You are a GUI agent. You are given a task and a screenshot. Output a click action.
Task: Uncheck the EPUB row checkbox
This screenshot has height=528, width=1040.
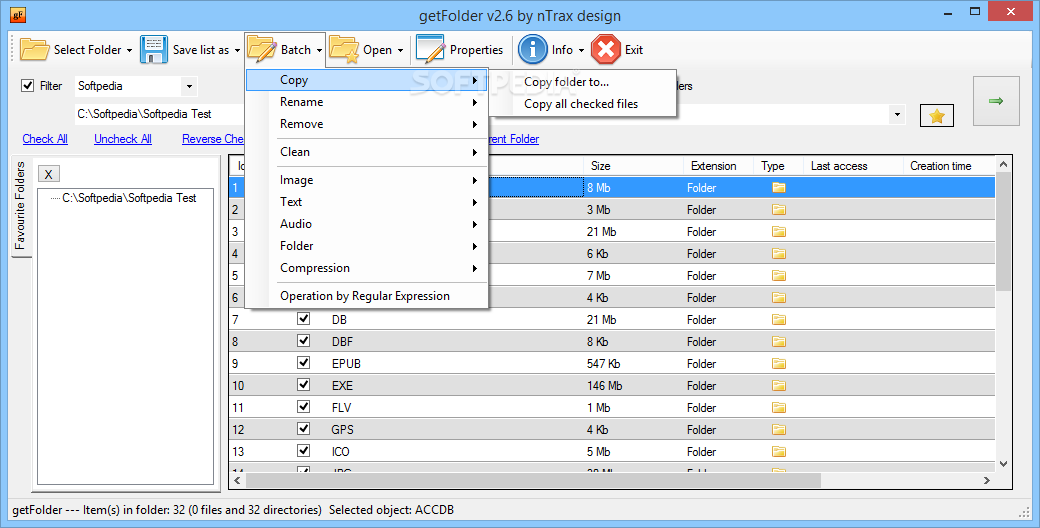click(x=304, y=363)
